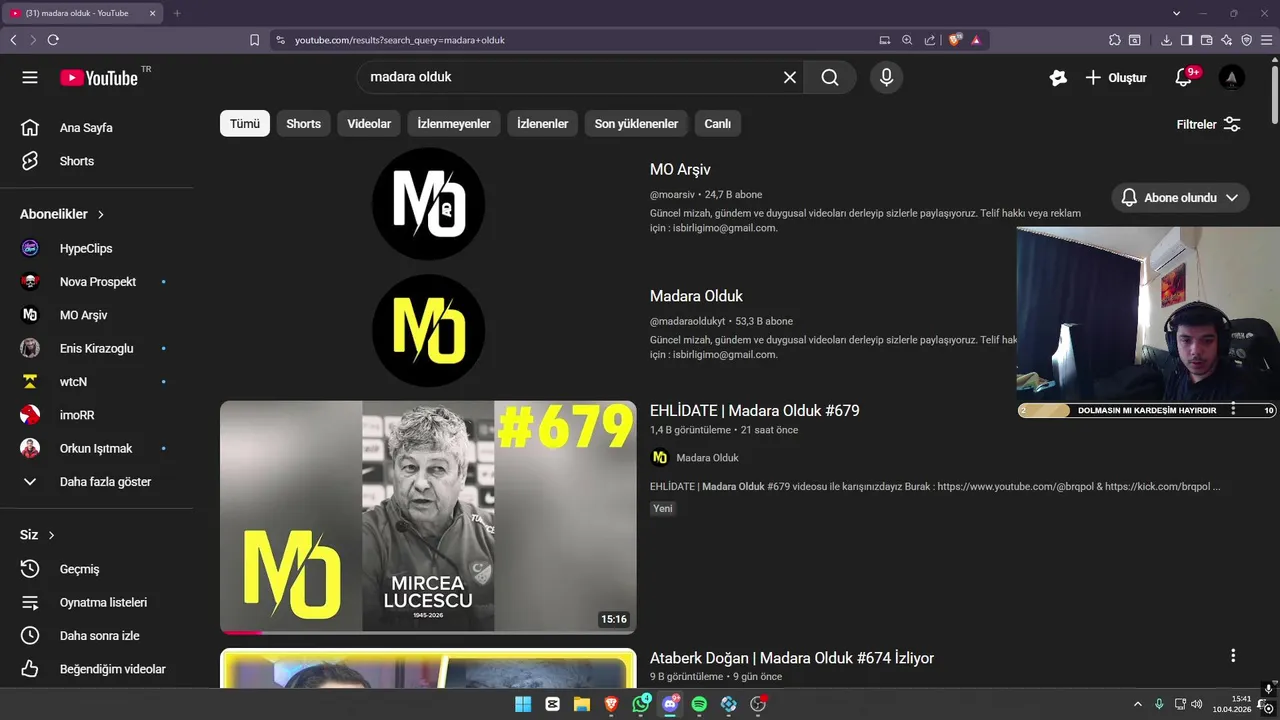Open the Madara Olduk channel title result
The height and width of the screenshot is (720, 1280).
pyautogui.click(x=696, y=296)
